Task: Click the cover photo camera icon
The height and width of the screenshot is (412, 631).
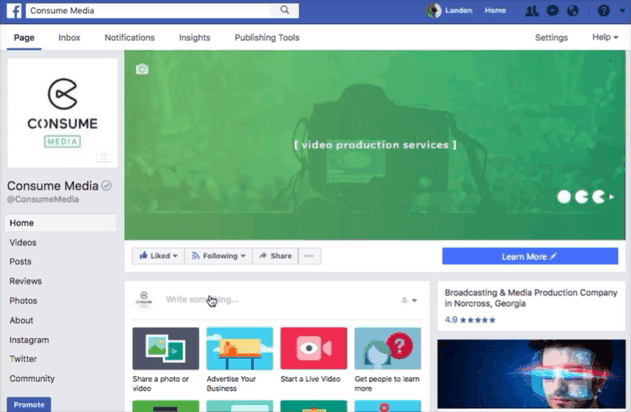Action: coord(142,69)
